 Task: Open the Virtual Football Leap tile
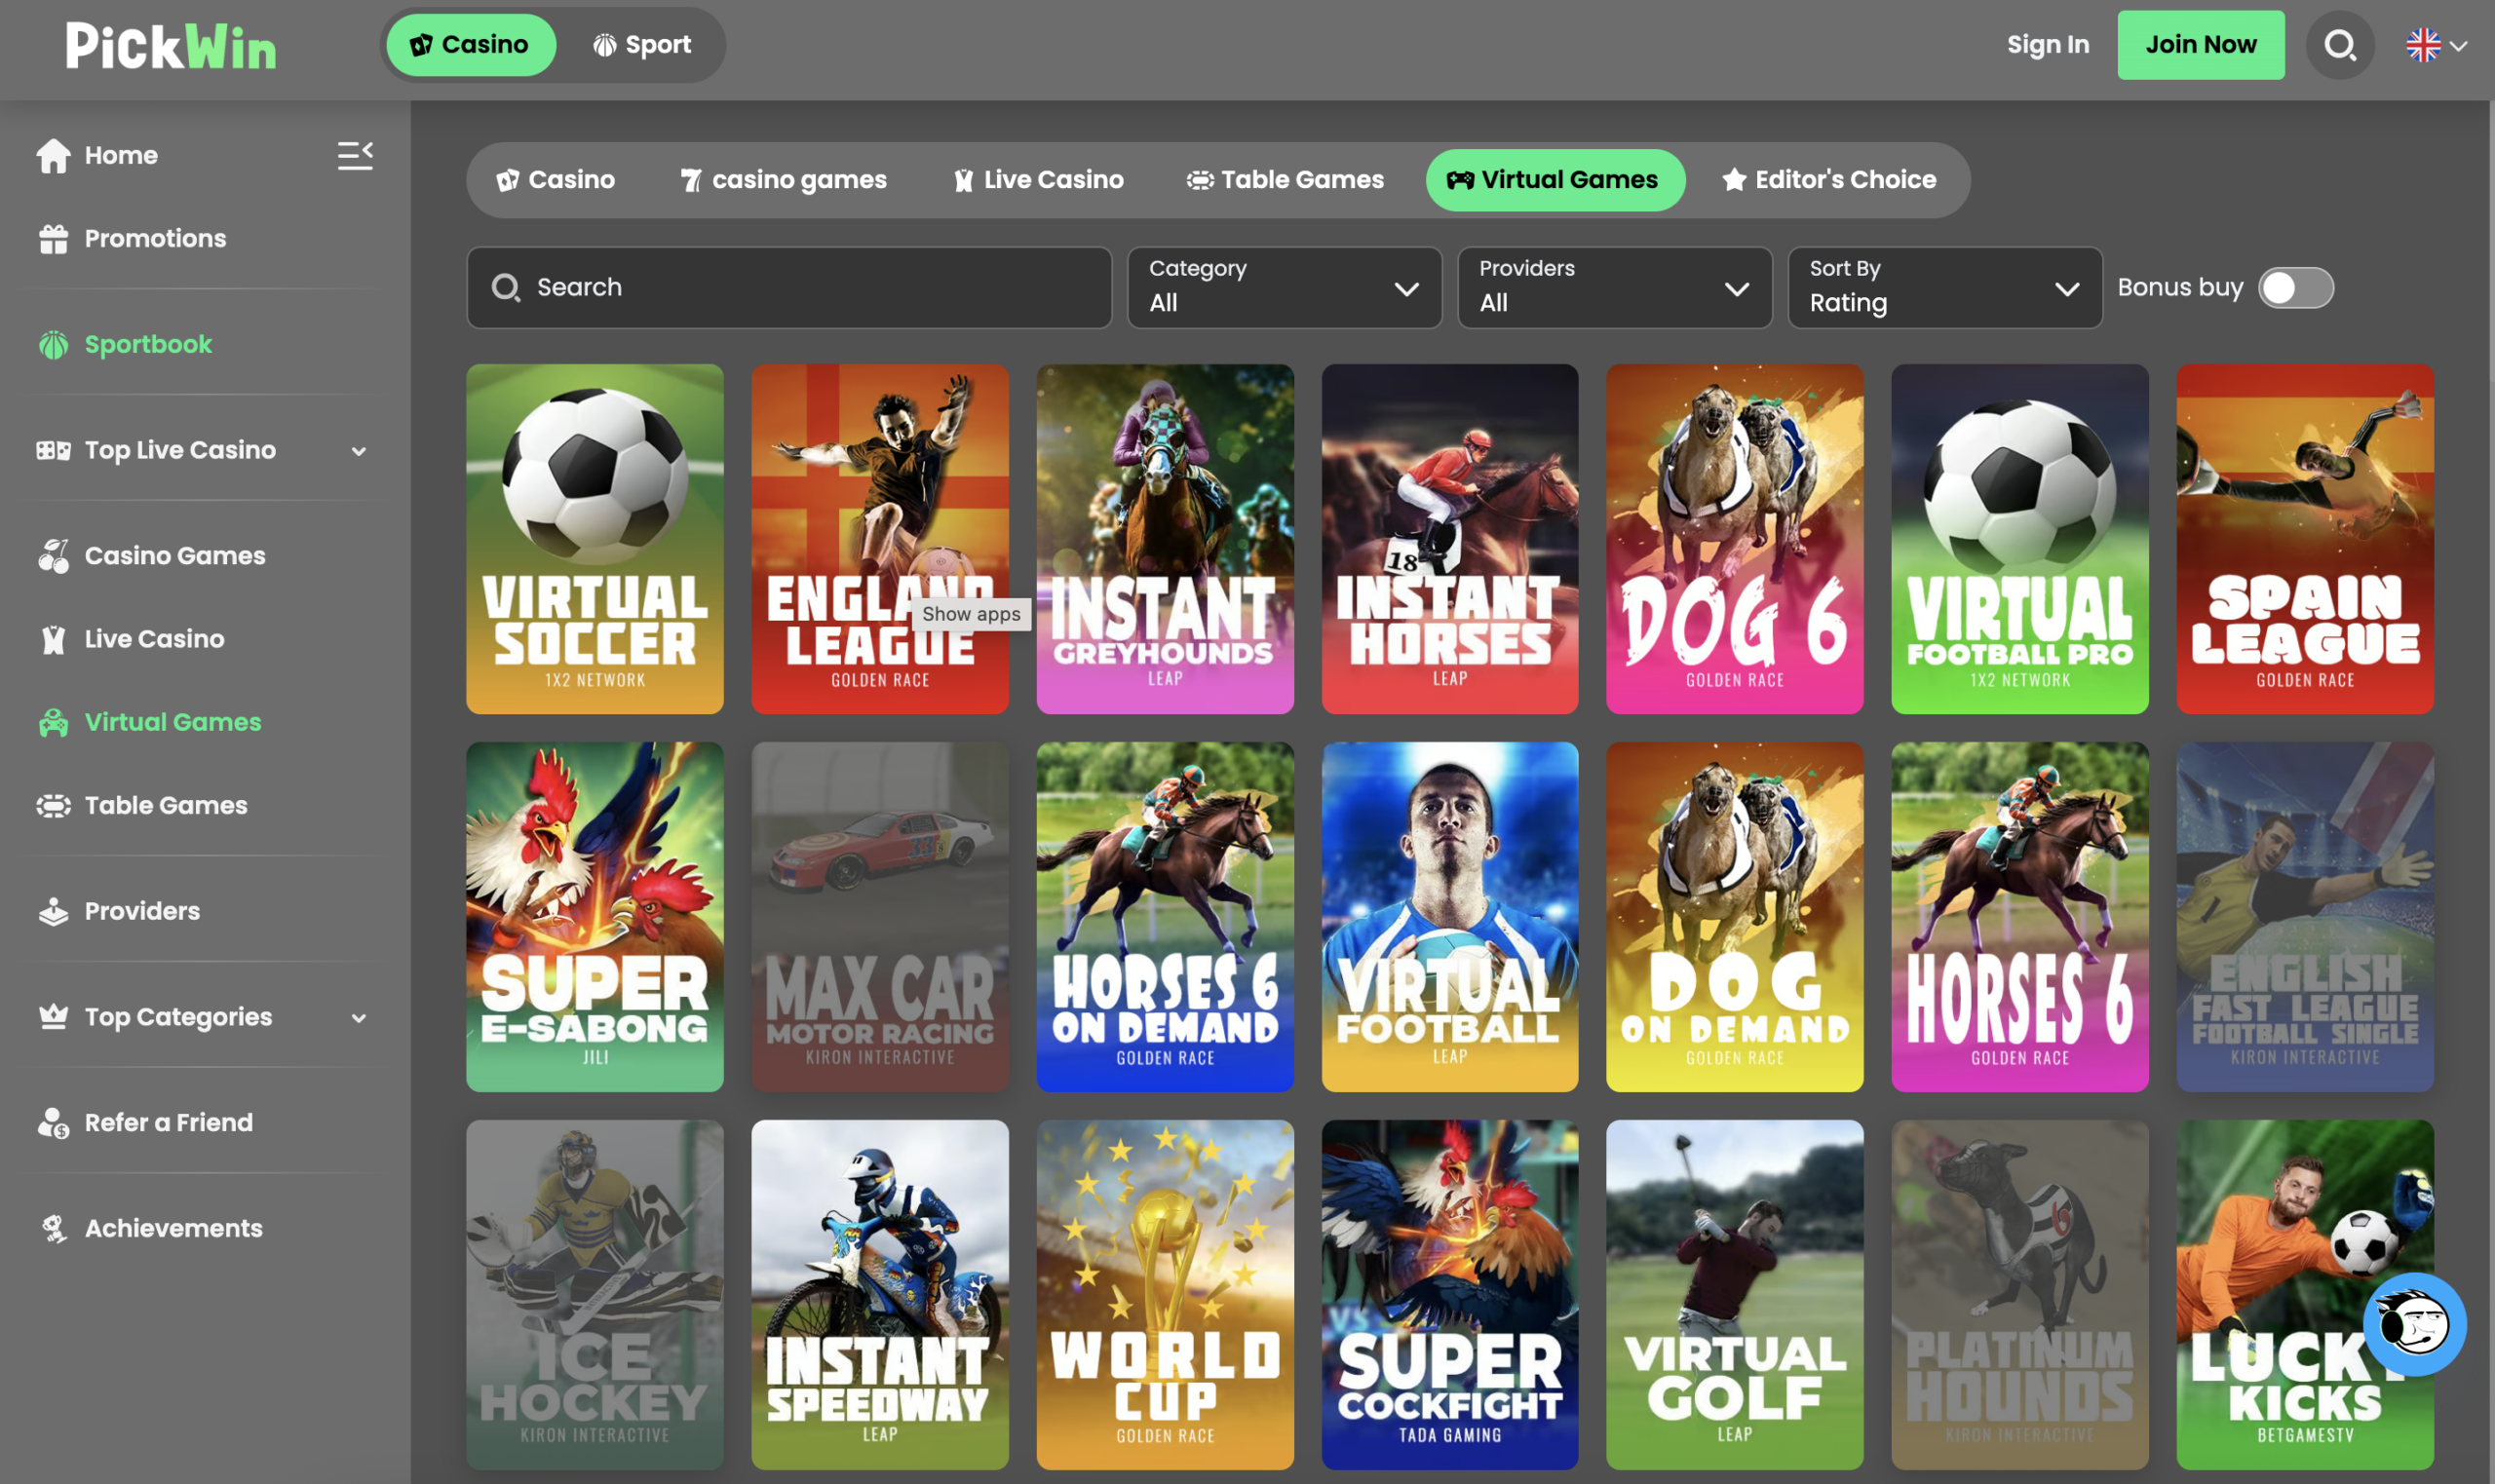(1450, 917)
